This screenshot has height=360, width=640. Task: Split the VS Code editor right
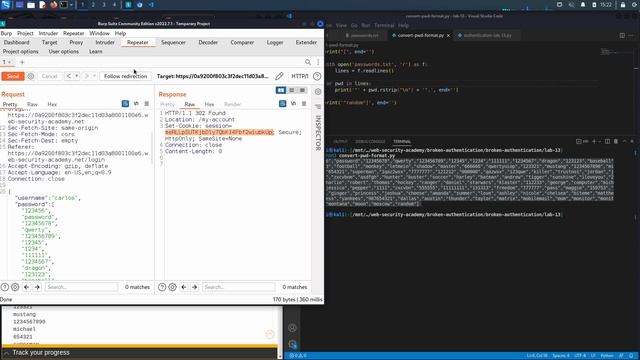pos(622,36)
